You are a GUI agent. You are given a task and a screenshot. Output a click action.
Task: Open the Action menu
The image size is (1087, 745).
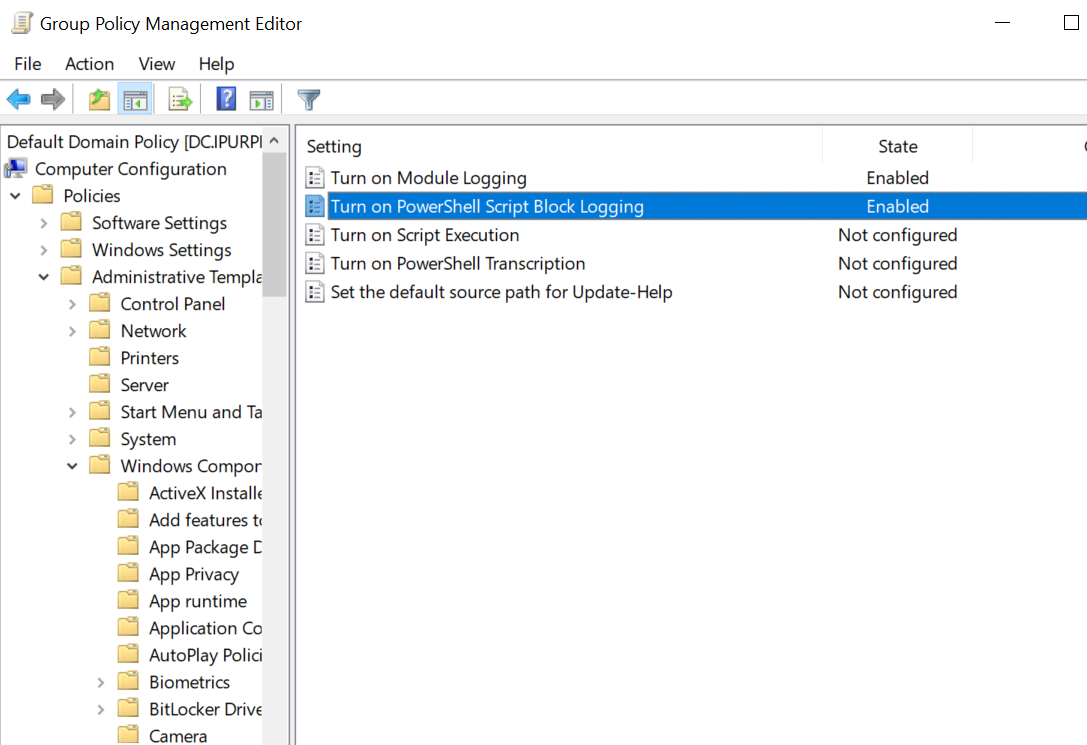[89, 64]
